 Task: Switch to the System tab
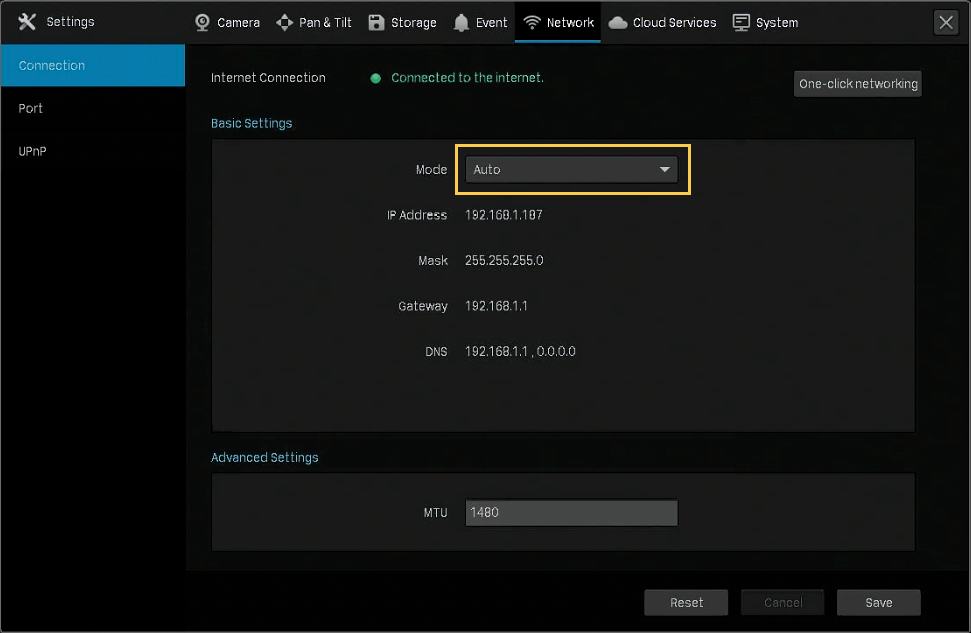pyautogui.click(x=765, y=22)
